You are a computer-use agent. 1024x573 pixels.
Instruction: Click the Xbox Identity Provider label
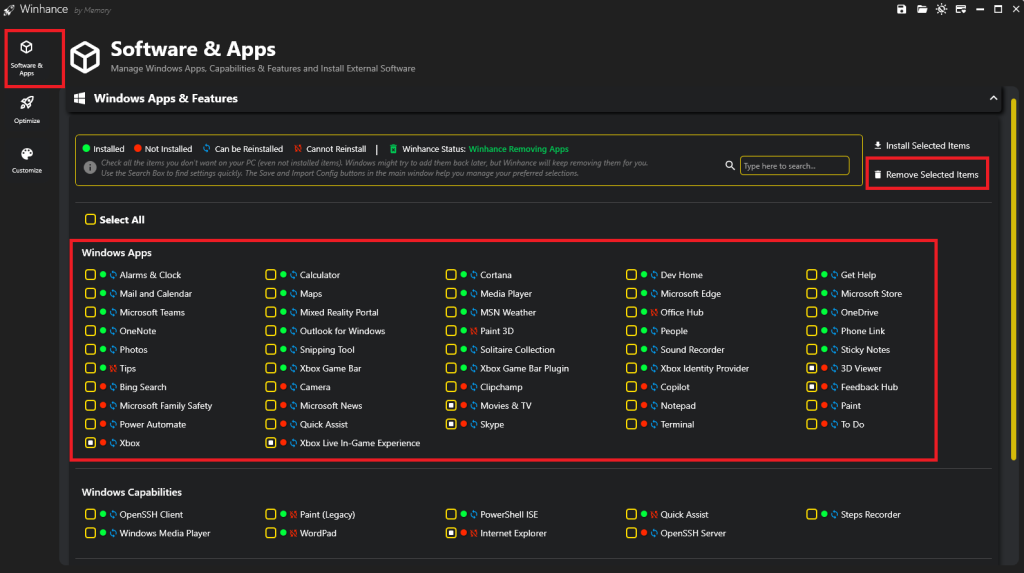coord(705,368)
